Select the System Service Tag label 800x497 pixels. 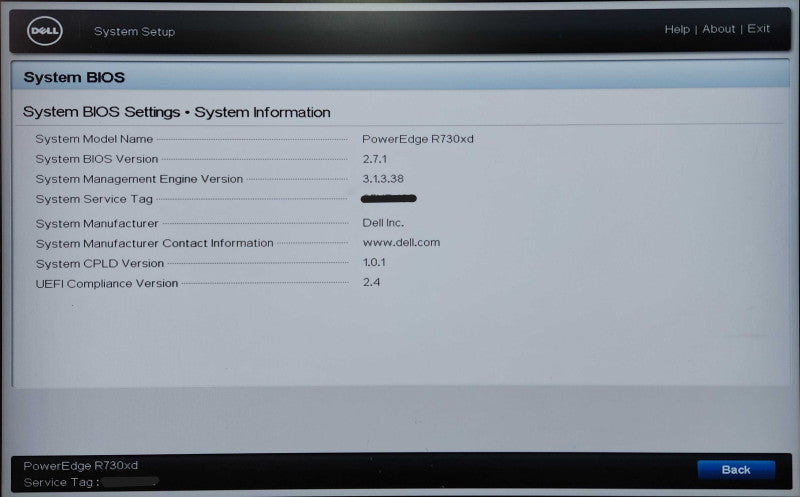94,199
